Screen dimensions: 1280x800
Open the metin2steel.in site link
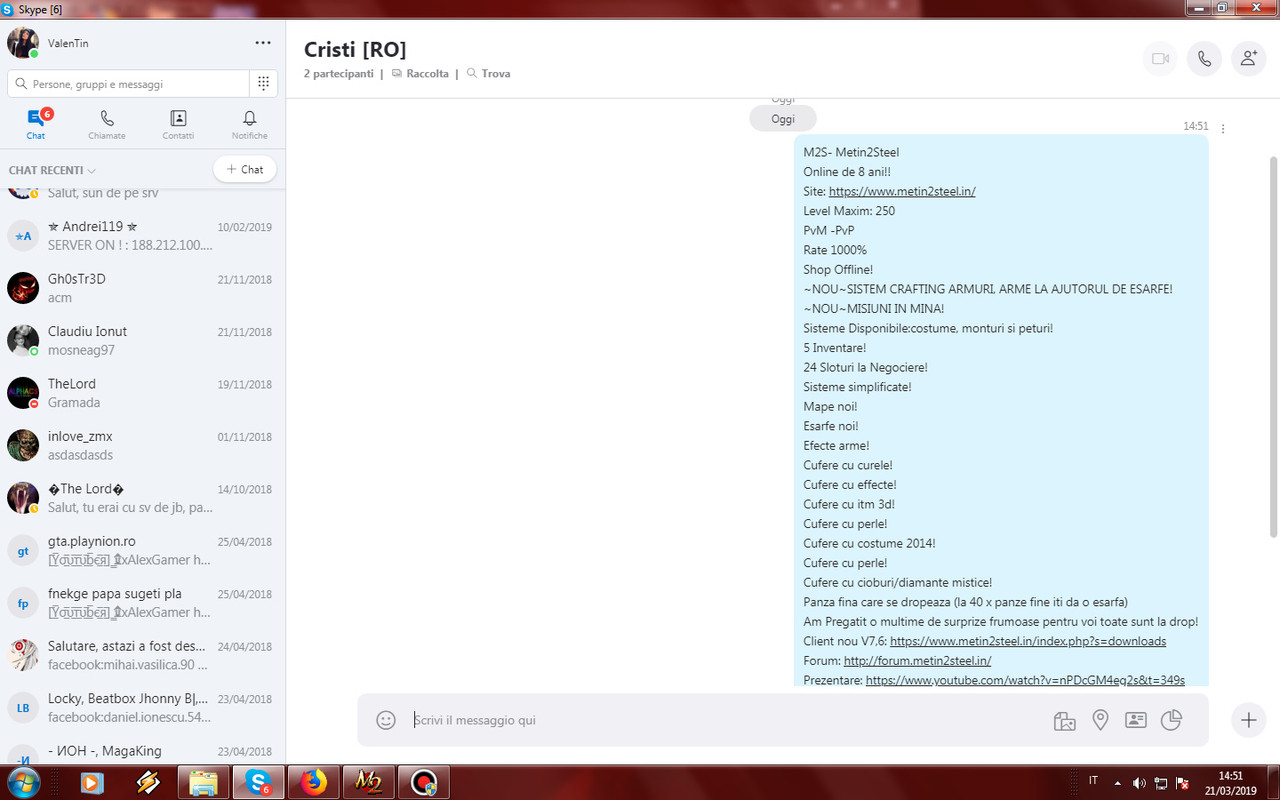(x=902, y=191)
